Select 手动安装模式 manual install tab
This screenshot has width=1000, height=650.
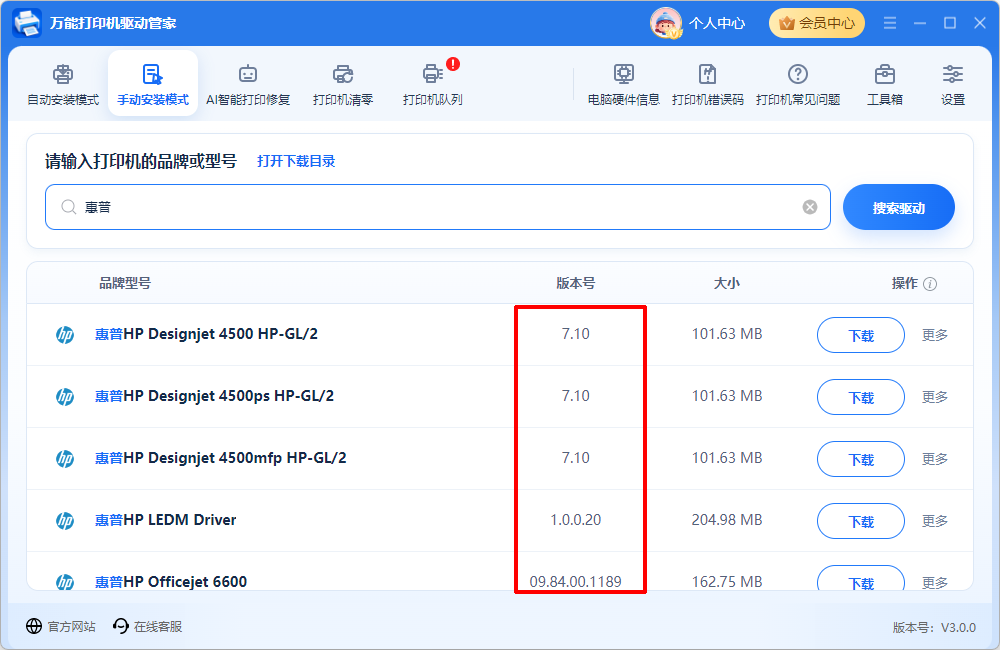pos(153,84)
